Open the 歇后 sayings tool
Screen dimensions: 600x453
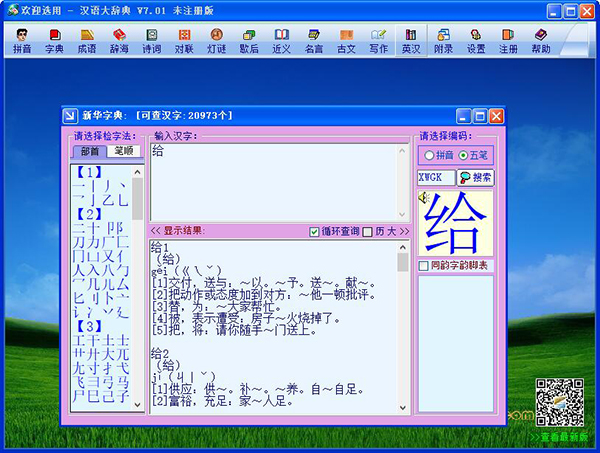coord(249,41)
